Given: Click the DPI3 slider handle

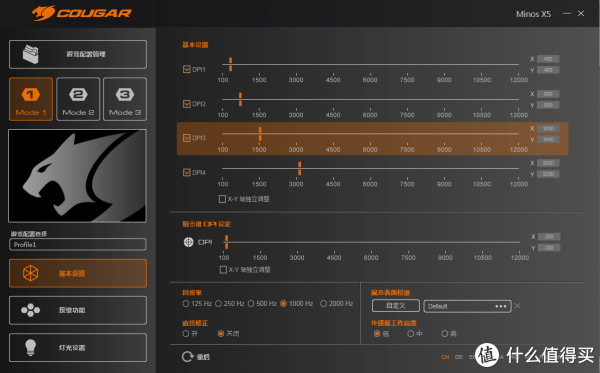Looking at the screenshot, I should (260, 134).
